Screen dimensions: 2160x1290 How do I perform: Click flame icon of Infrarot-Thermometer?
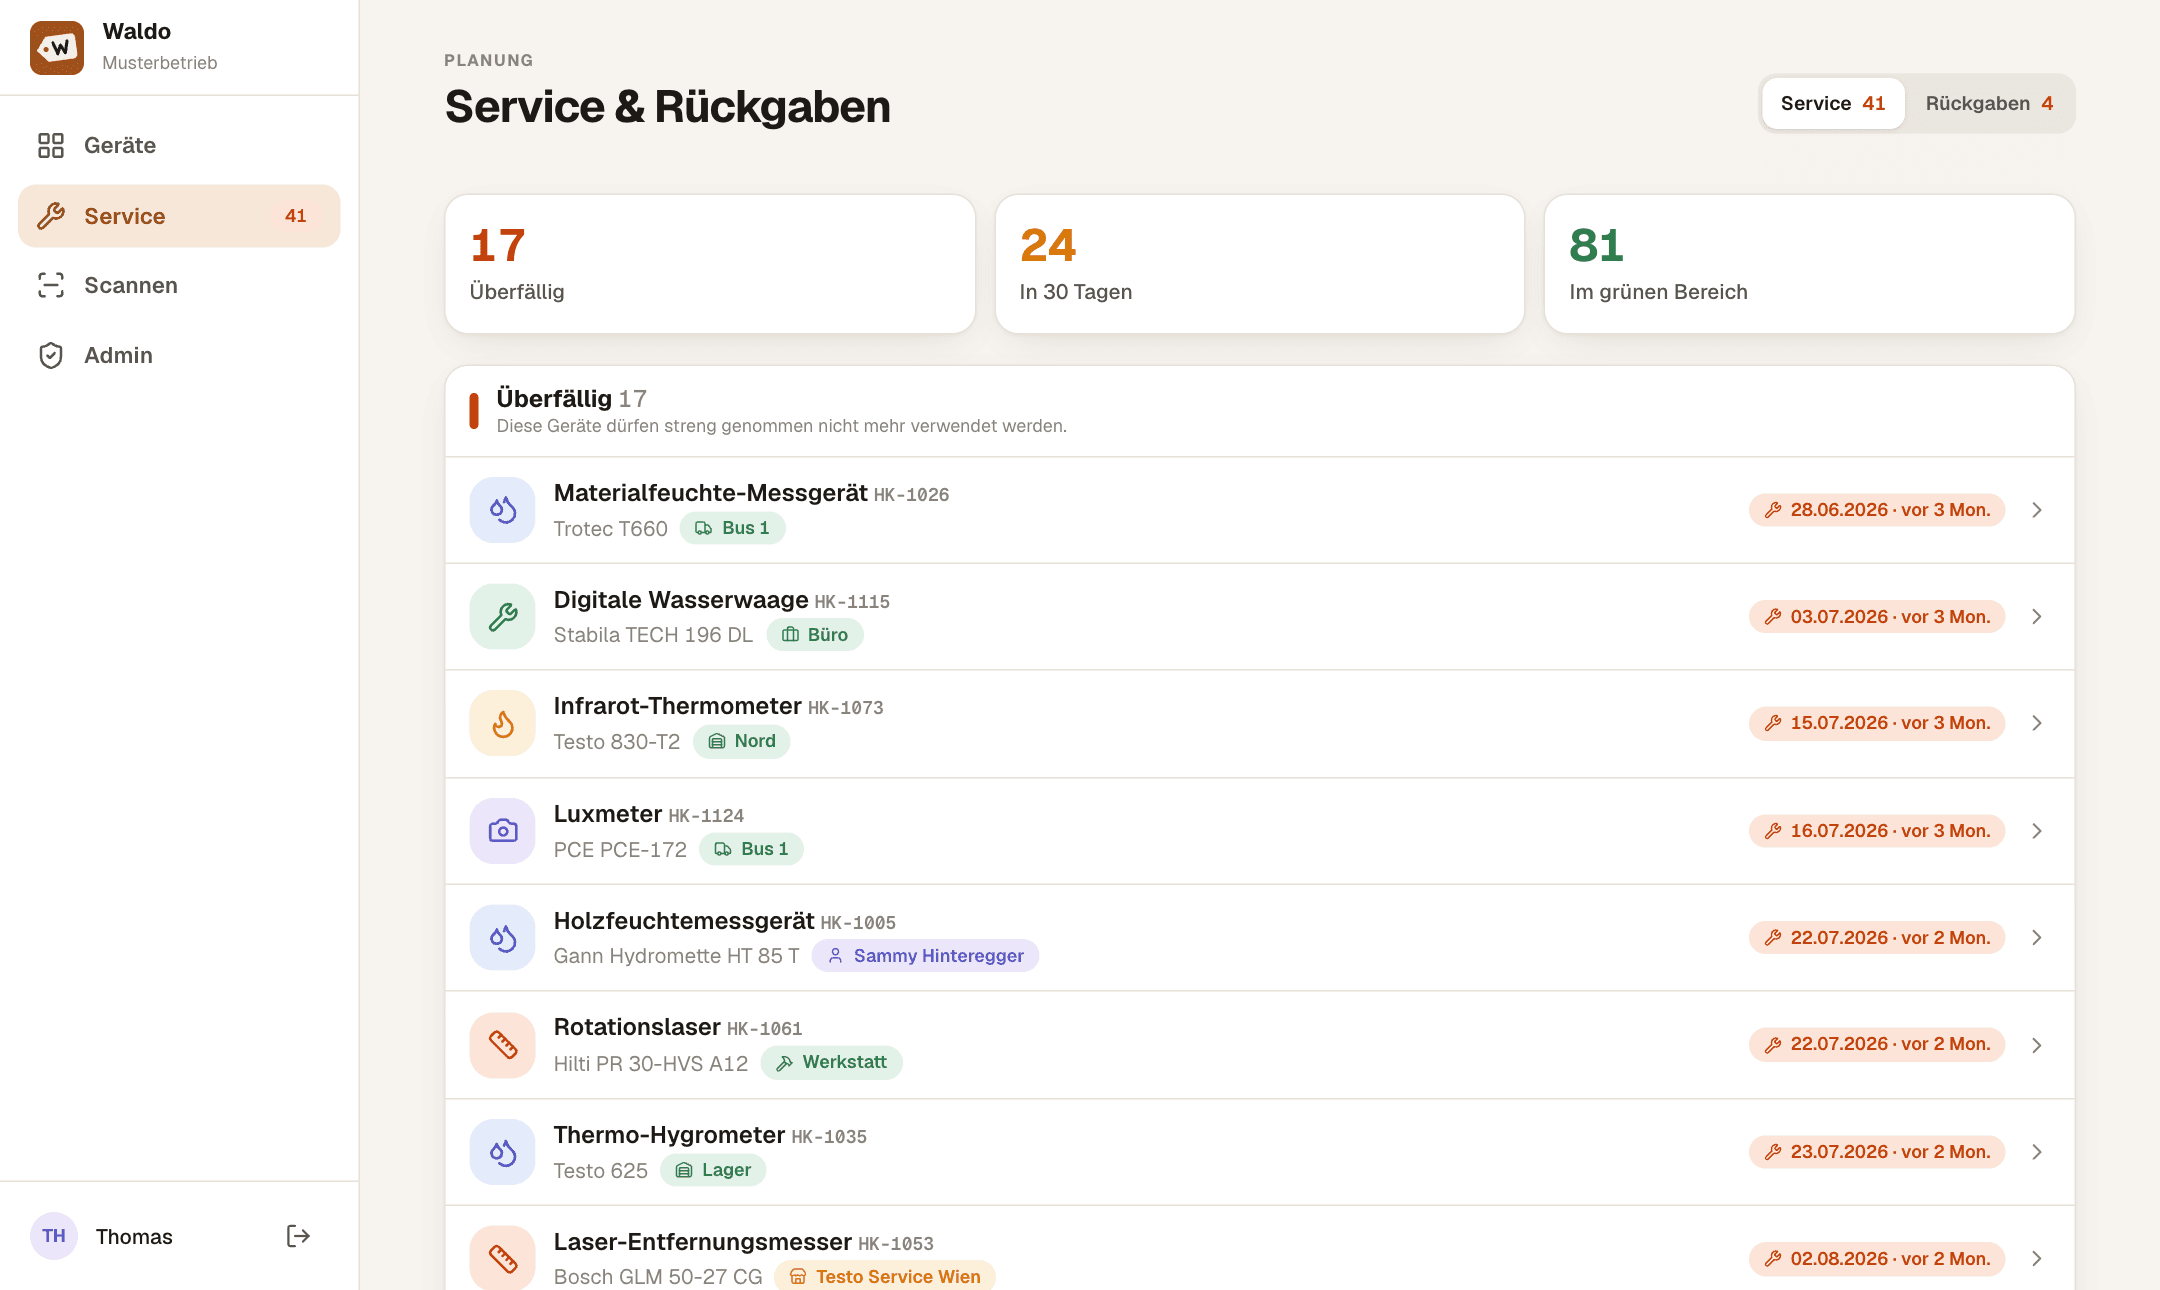(x=503, y=723)
